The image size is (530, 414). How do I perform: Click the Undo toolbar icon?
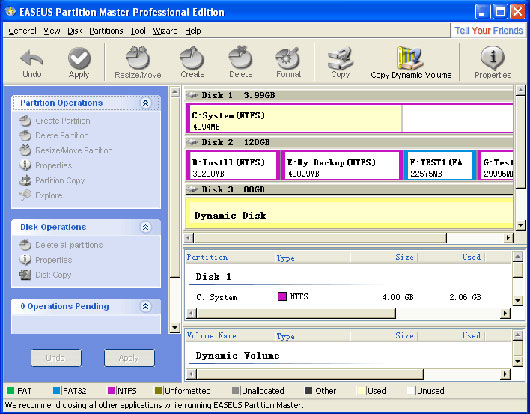coord(32,63)
